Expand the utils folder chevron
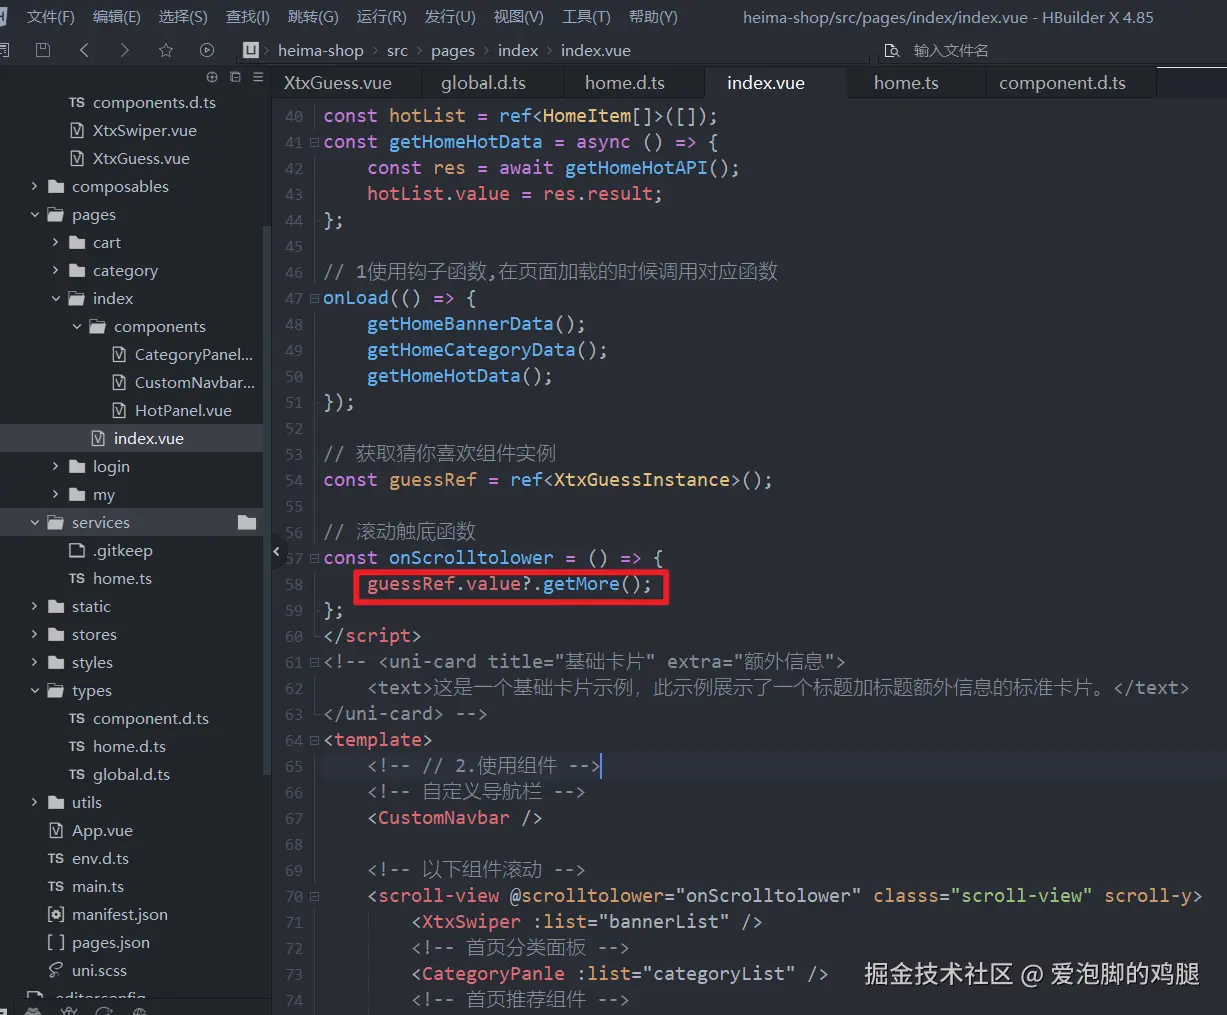Image resolution: width=1227 pixels, height=1015 pixels. 35,802
